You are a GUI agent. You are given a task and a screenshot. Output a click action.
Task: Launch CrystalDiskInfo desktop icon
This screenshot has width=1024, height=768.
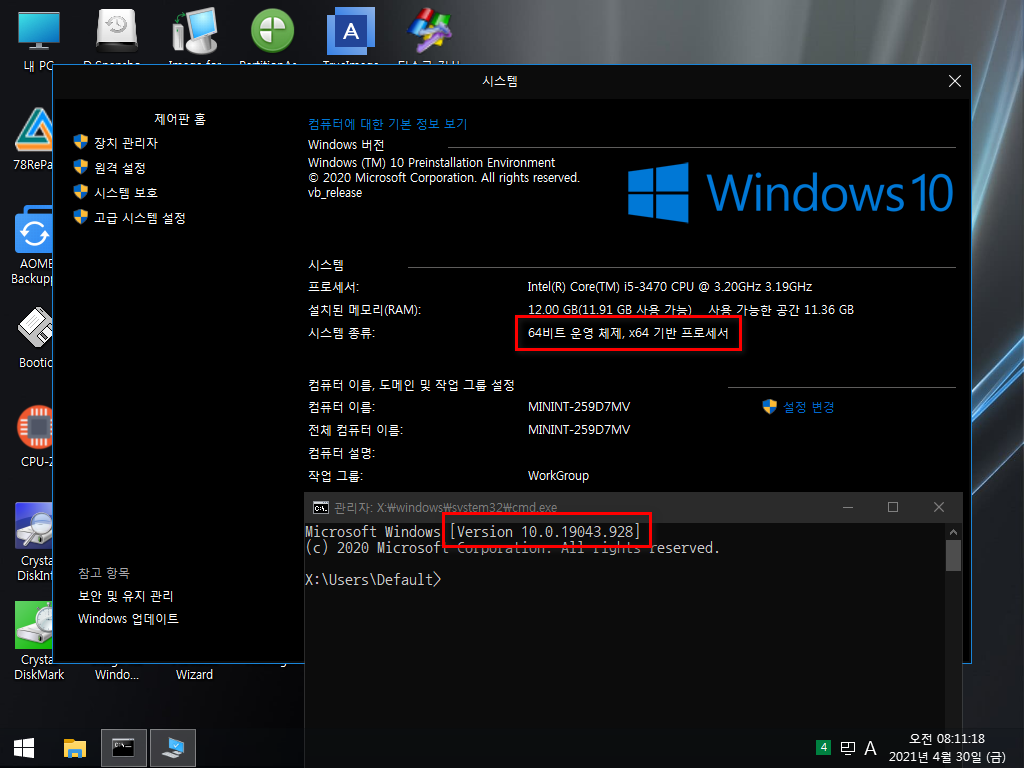point(34,541)
